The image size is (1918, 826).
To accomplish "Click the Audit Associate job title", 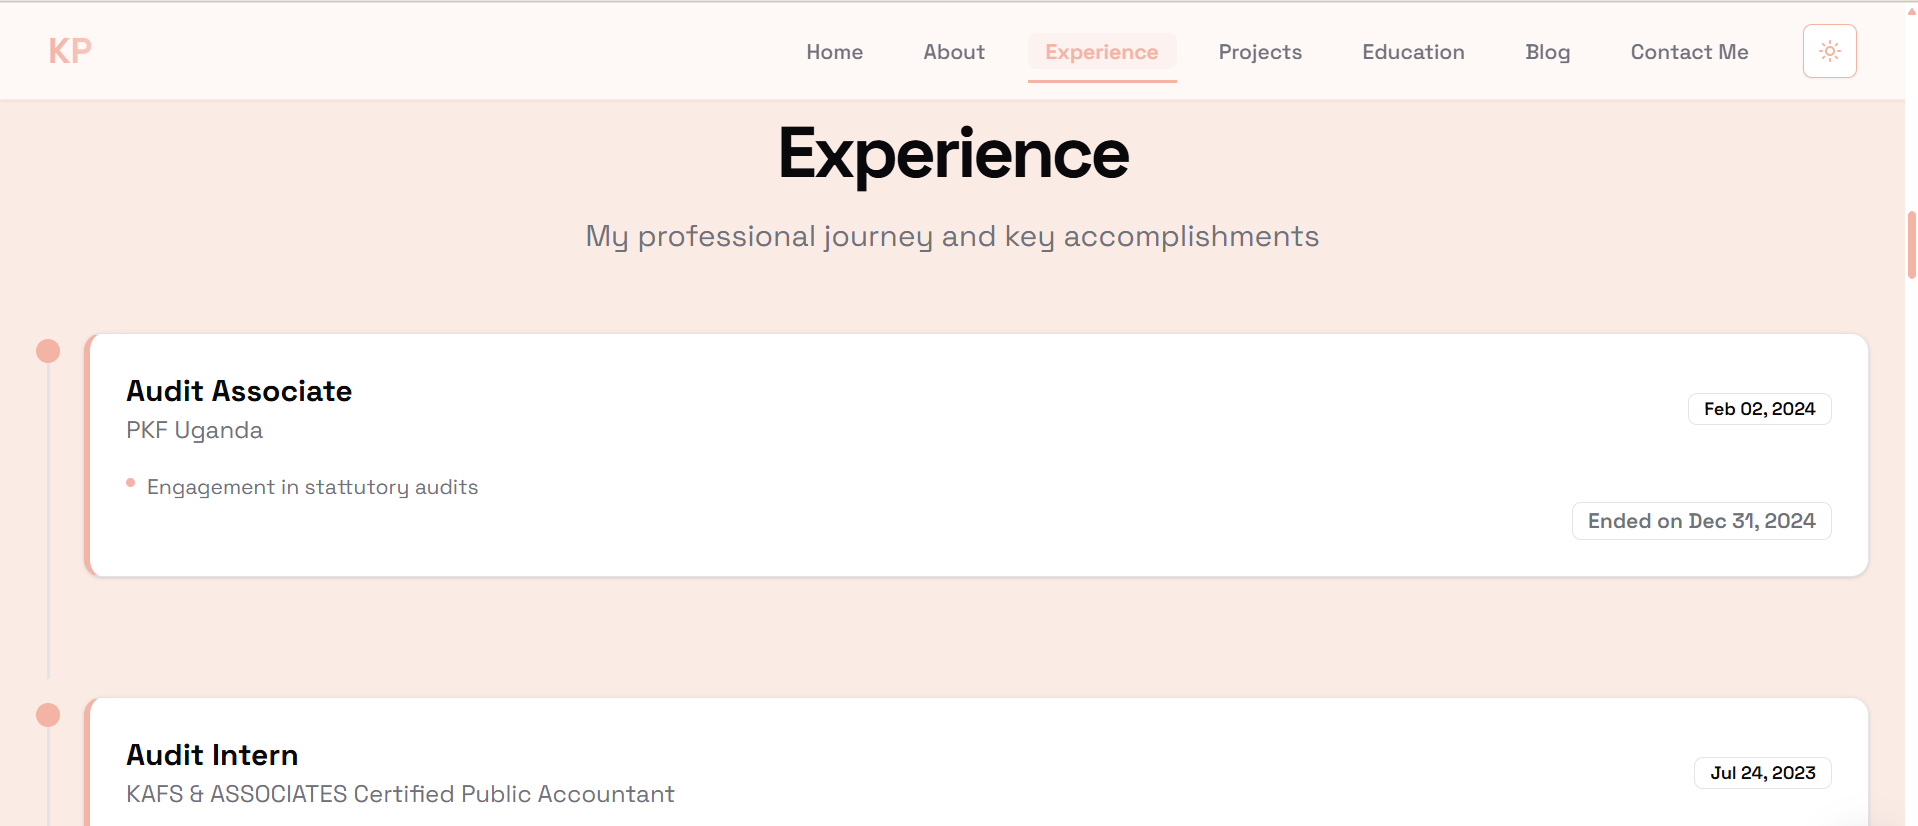I will 239,391.
